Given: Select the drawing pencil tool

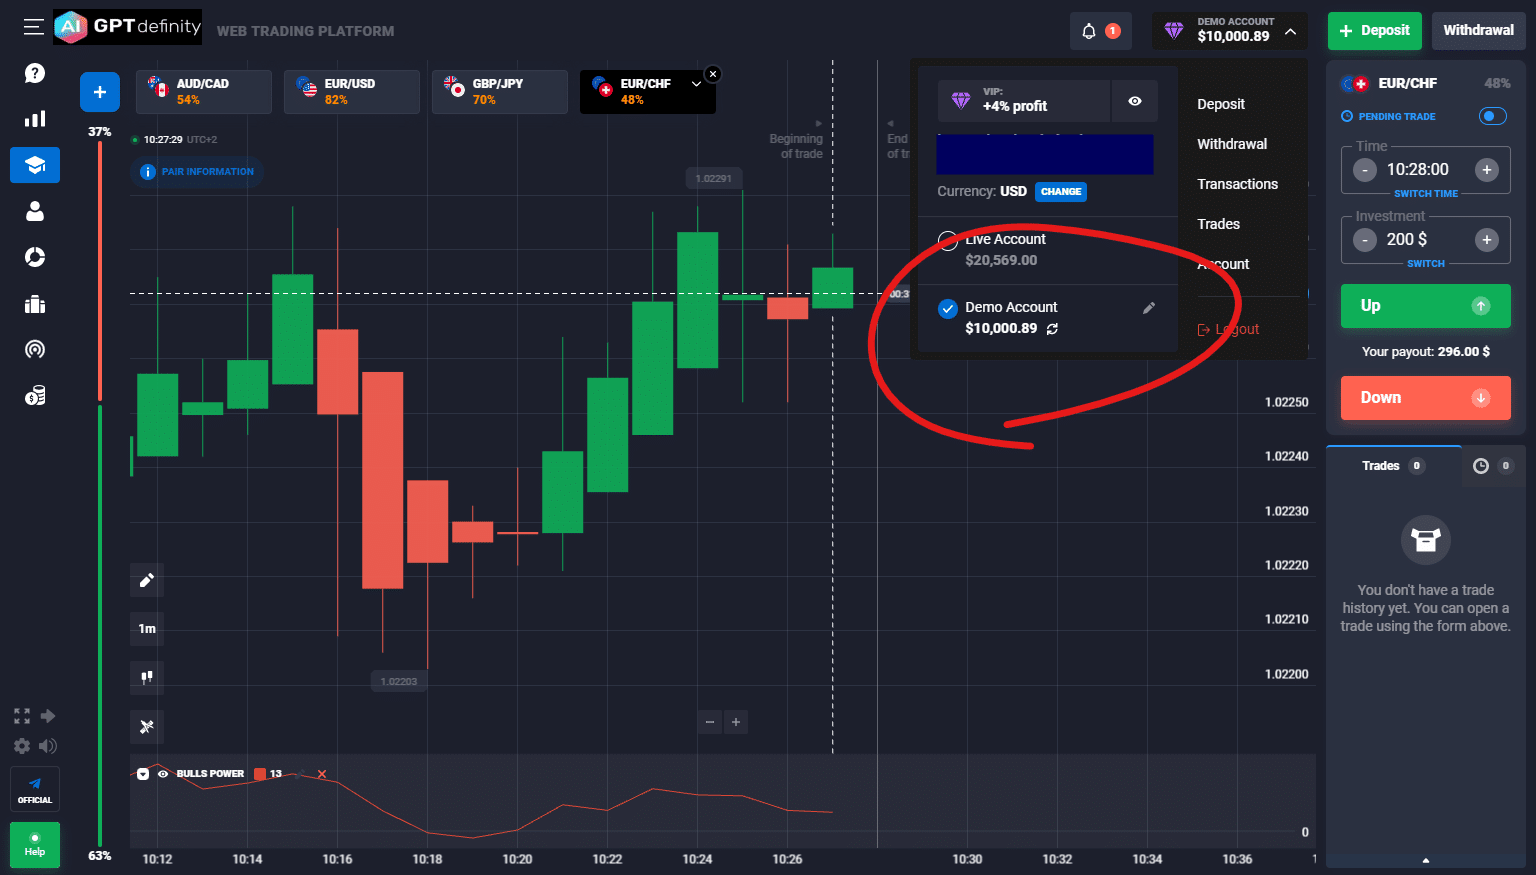Looking at the screenshot, I should (147, 580).
